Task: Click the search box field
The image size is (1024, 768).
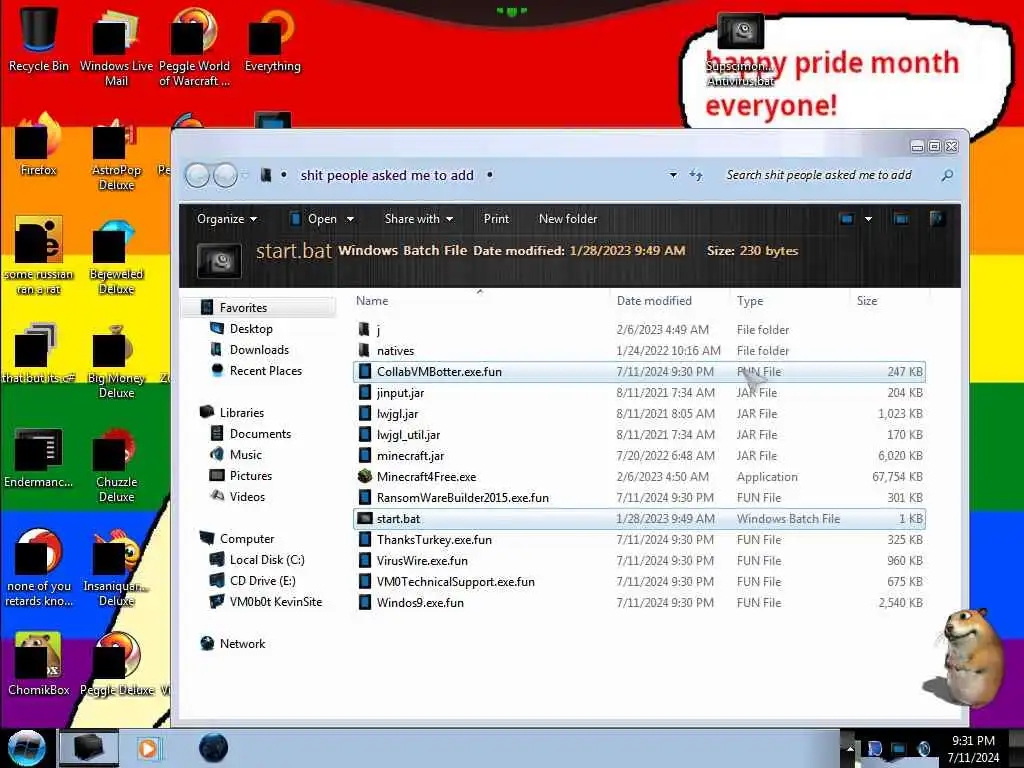Action: coord(829,175)
